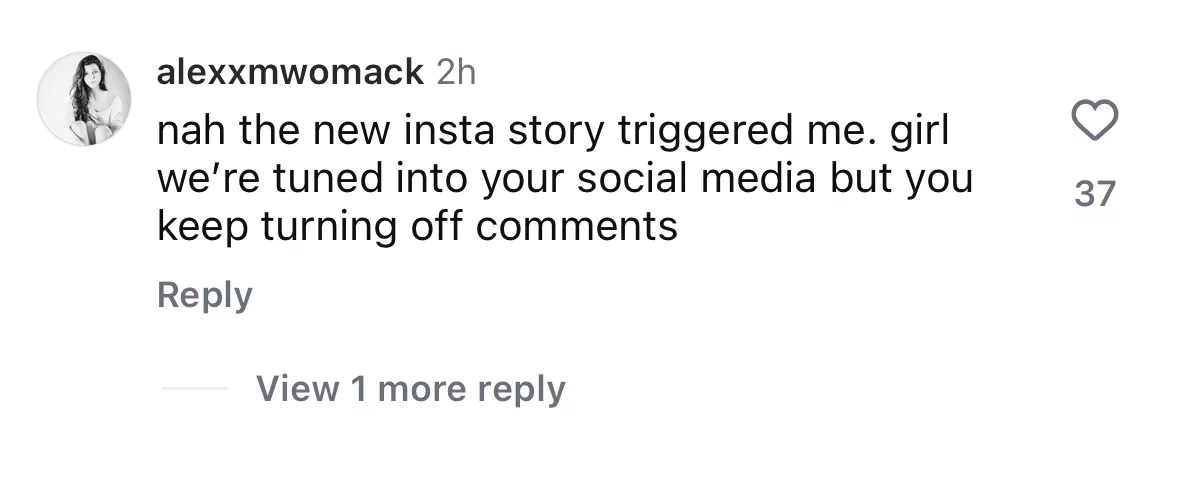Click the alexxmwomack username

click(291, 73)
